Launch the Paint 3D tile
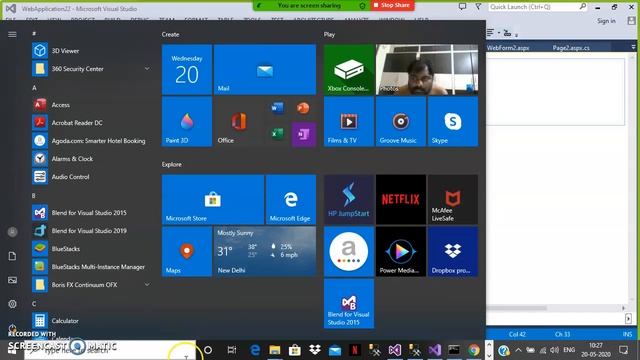The height and width of the screenshot is (360, 640). point(187,122)
